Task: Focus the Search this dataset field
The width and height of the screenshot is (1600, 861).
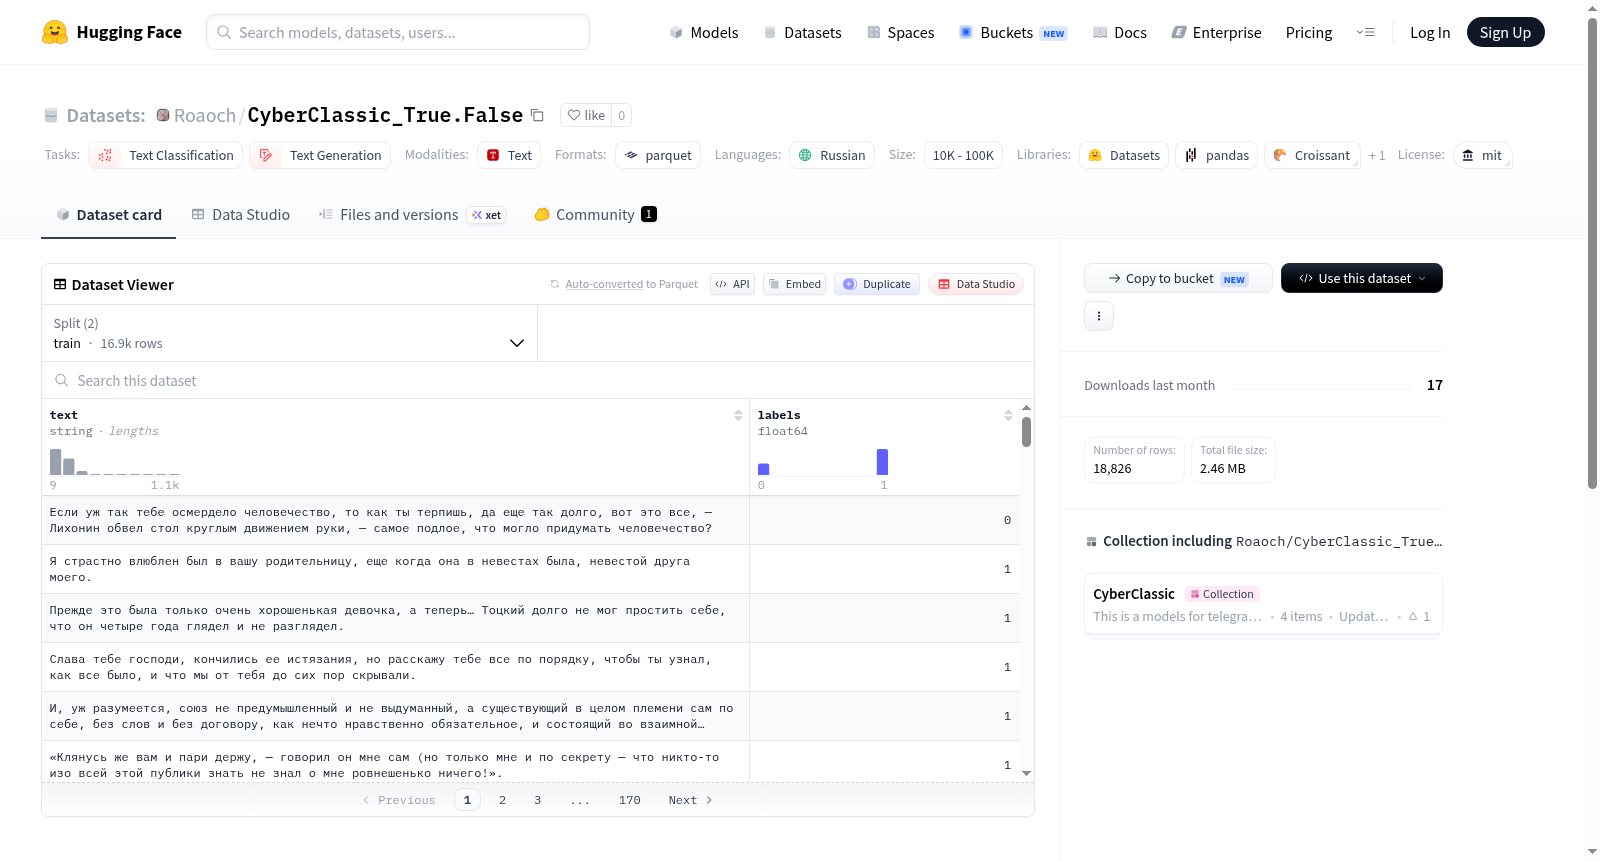Action: (538, 380)
